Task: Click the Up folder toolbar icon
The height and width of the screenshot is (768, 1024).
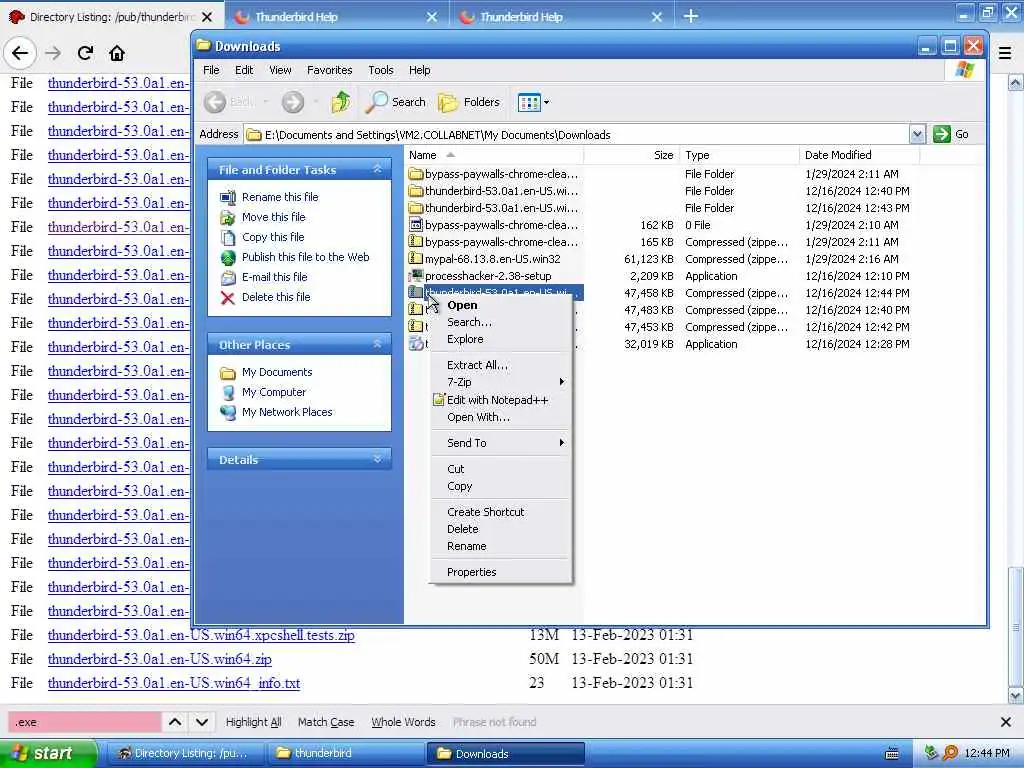Action: tap(340, 102)
